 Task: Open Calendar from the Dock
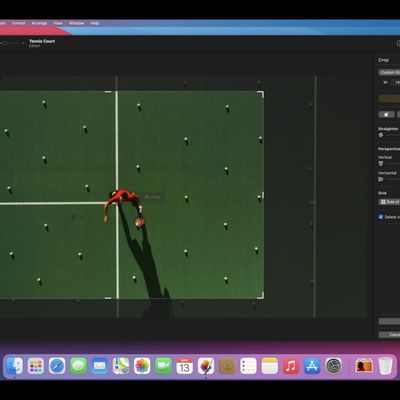click(185, 366)
